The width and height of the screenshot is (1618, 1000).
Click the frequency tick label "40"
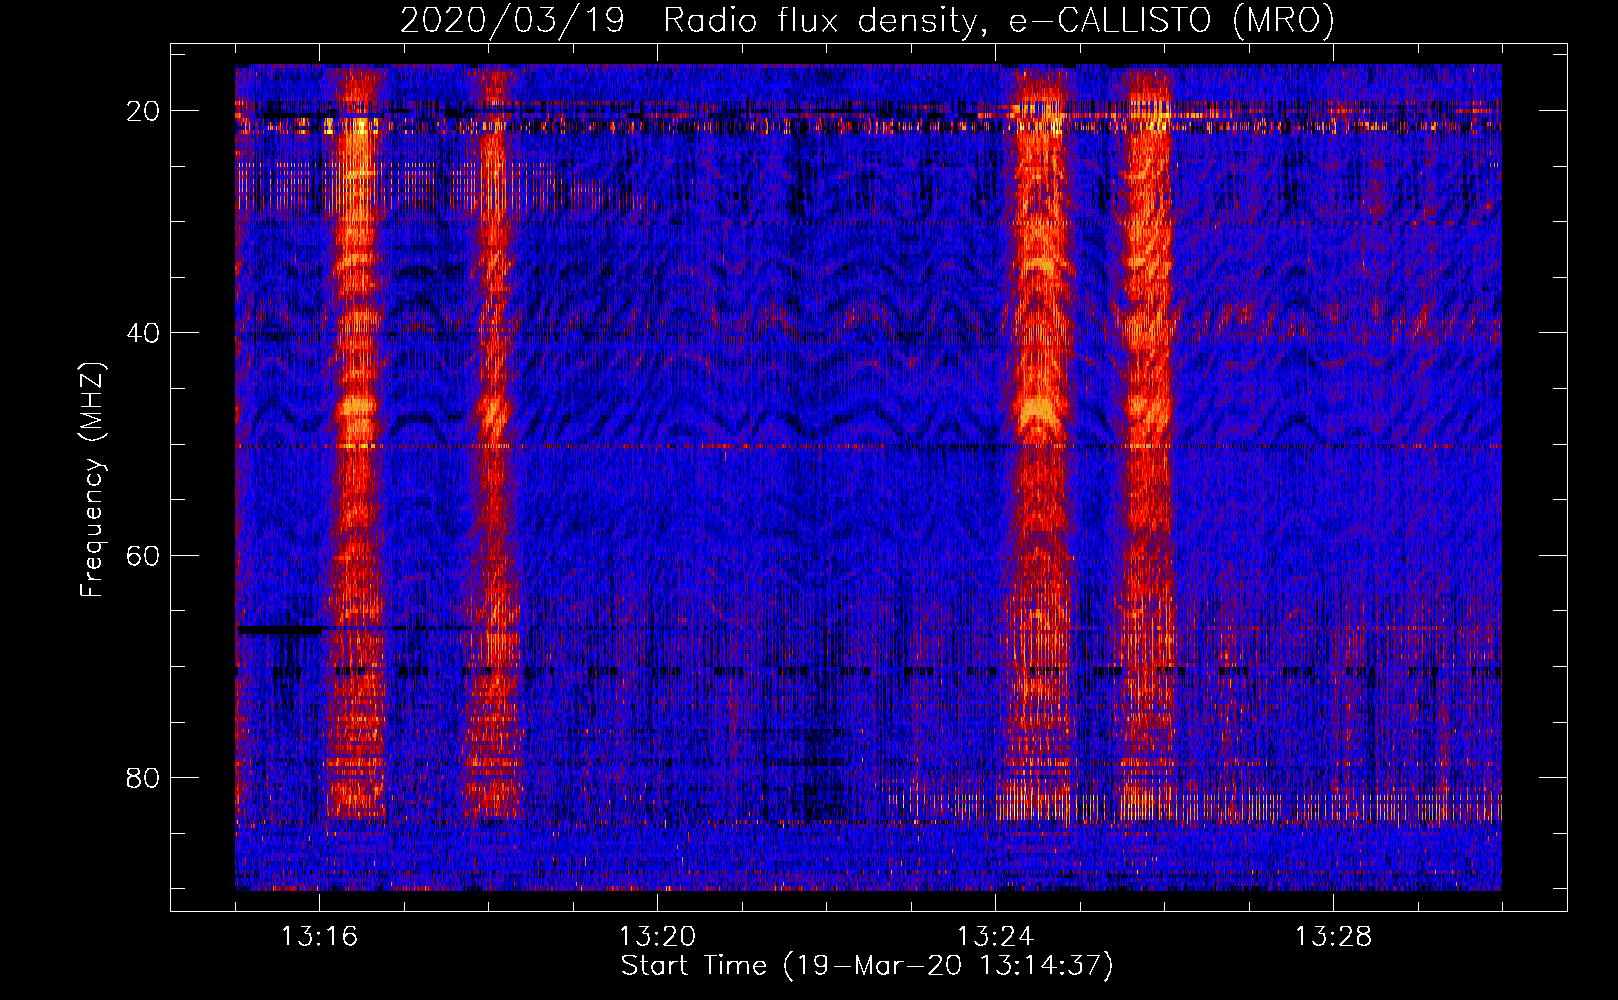(x=144, y=333)
